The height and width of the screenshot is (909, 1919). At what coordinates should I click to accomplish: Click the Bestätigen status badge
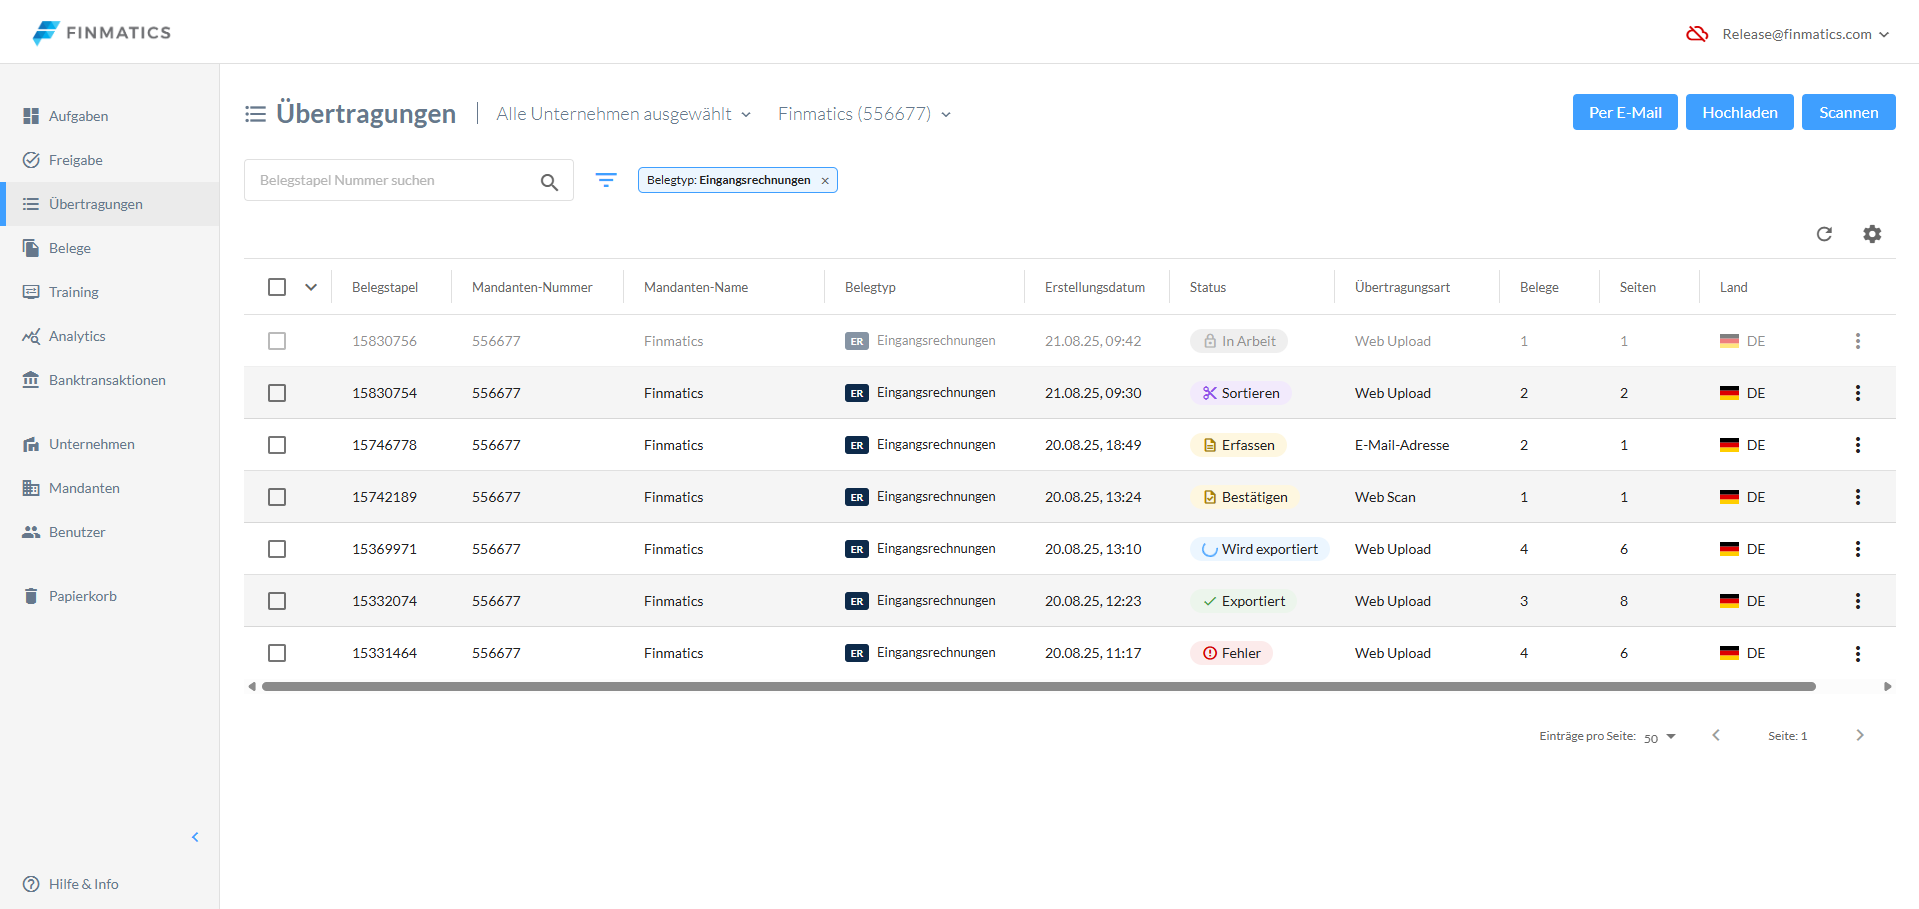[x=1244, y=497]
